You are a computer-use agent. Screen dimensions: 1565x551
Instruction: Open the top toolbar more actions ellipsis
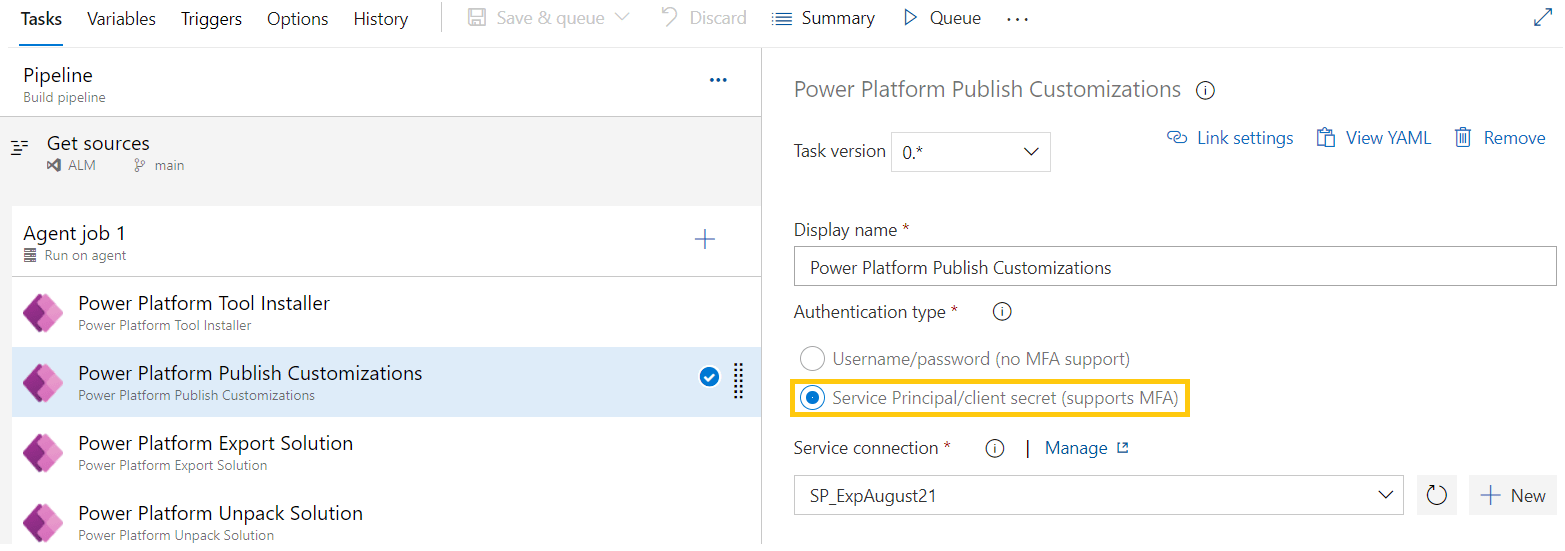(x=1017, y=19)
